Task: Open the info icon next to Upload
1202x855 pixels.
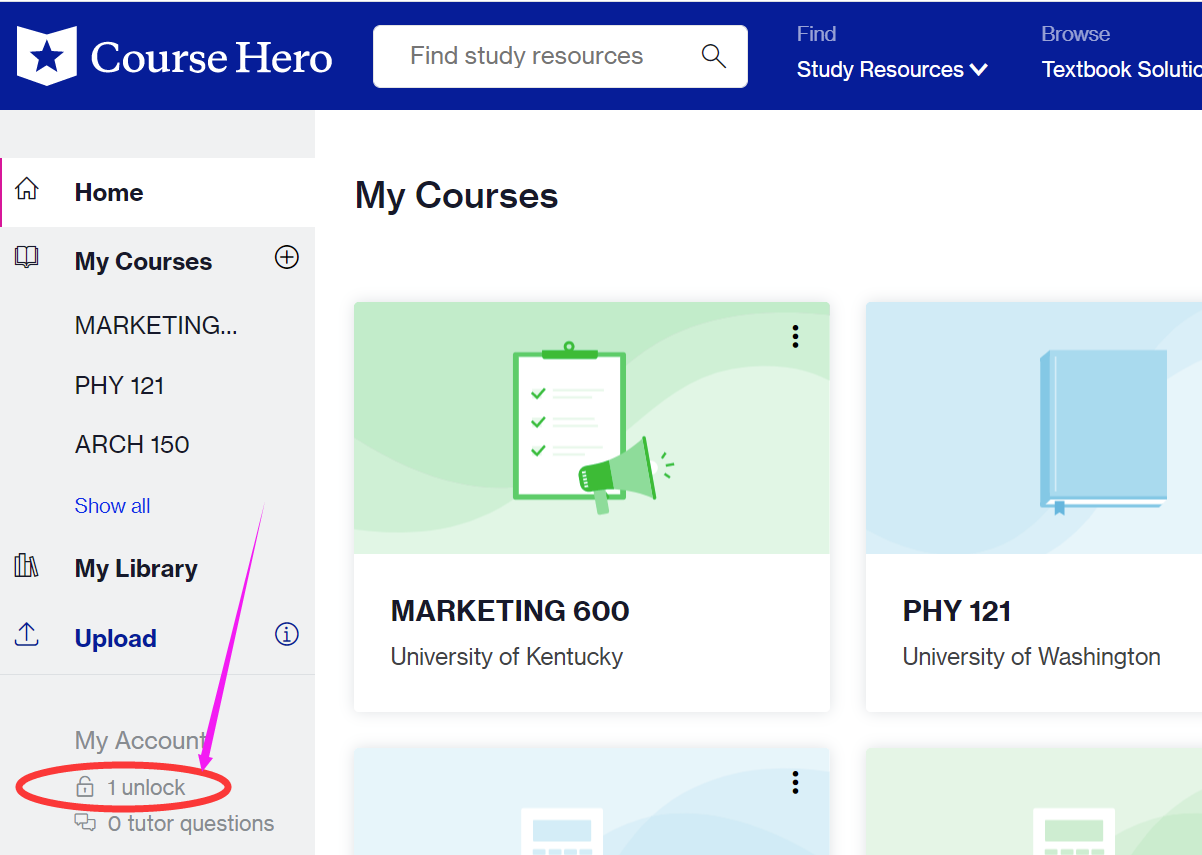Action: tap(287, 634)
